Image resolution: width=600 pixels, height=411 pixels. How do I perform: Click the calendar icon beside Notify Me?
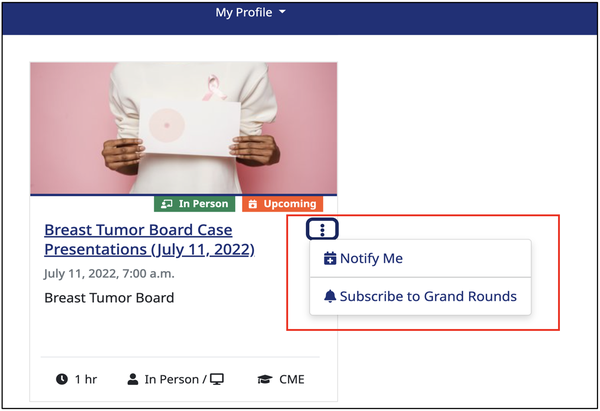coord(330,259)
